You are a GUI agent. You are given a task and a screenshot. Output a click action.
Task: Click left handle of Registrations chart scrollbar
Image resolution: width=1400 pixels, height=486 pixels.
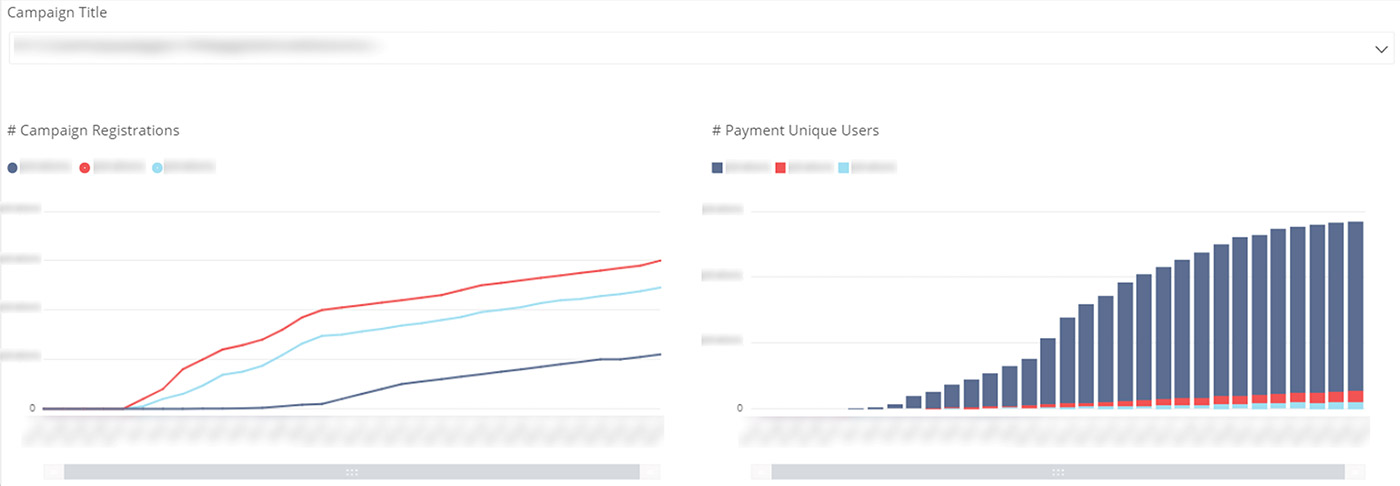click(x=54, y=472)
